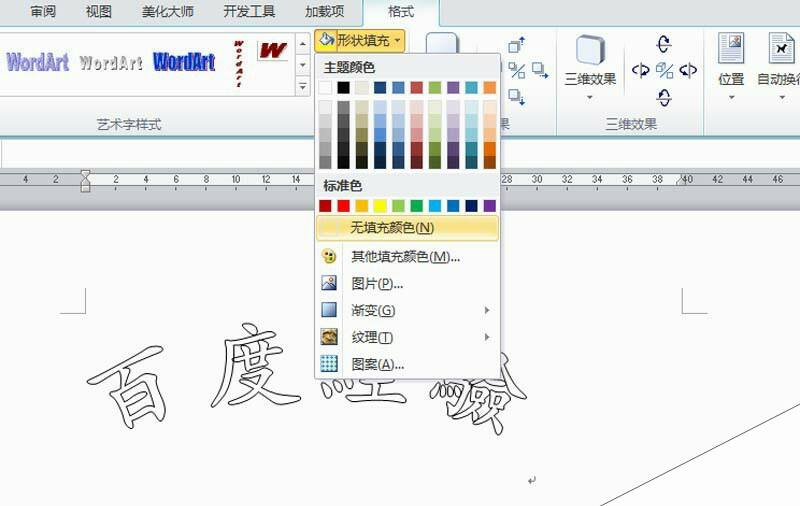Select standard purple color swatch
Screen dimensions: 800x506
(x=490, y=206)
